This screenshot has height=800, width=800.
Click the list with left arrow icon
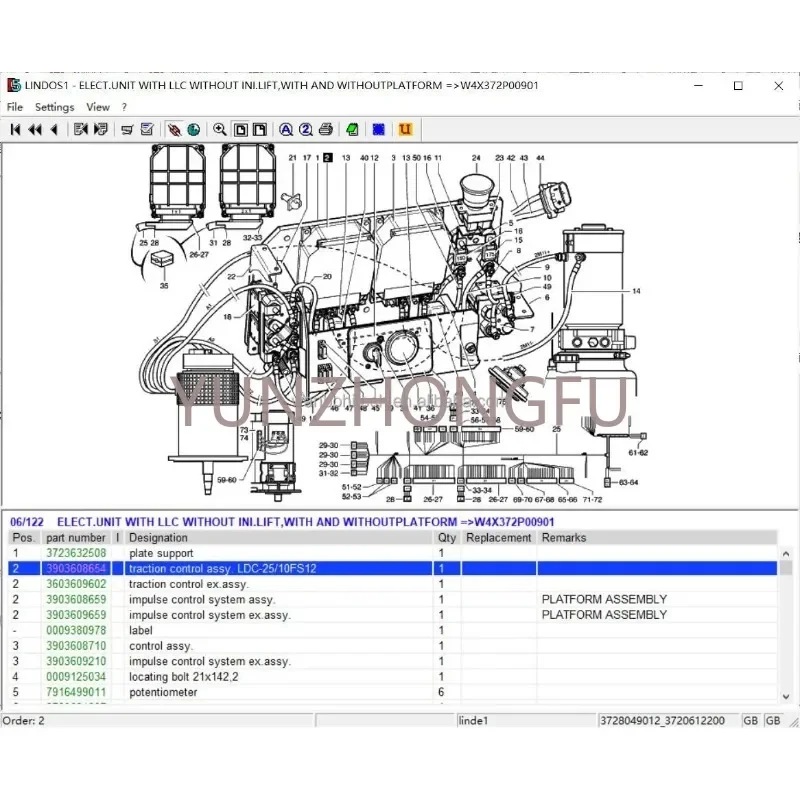click(x=81, y=130)
